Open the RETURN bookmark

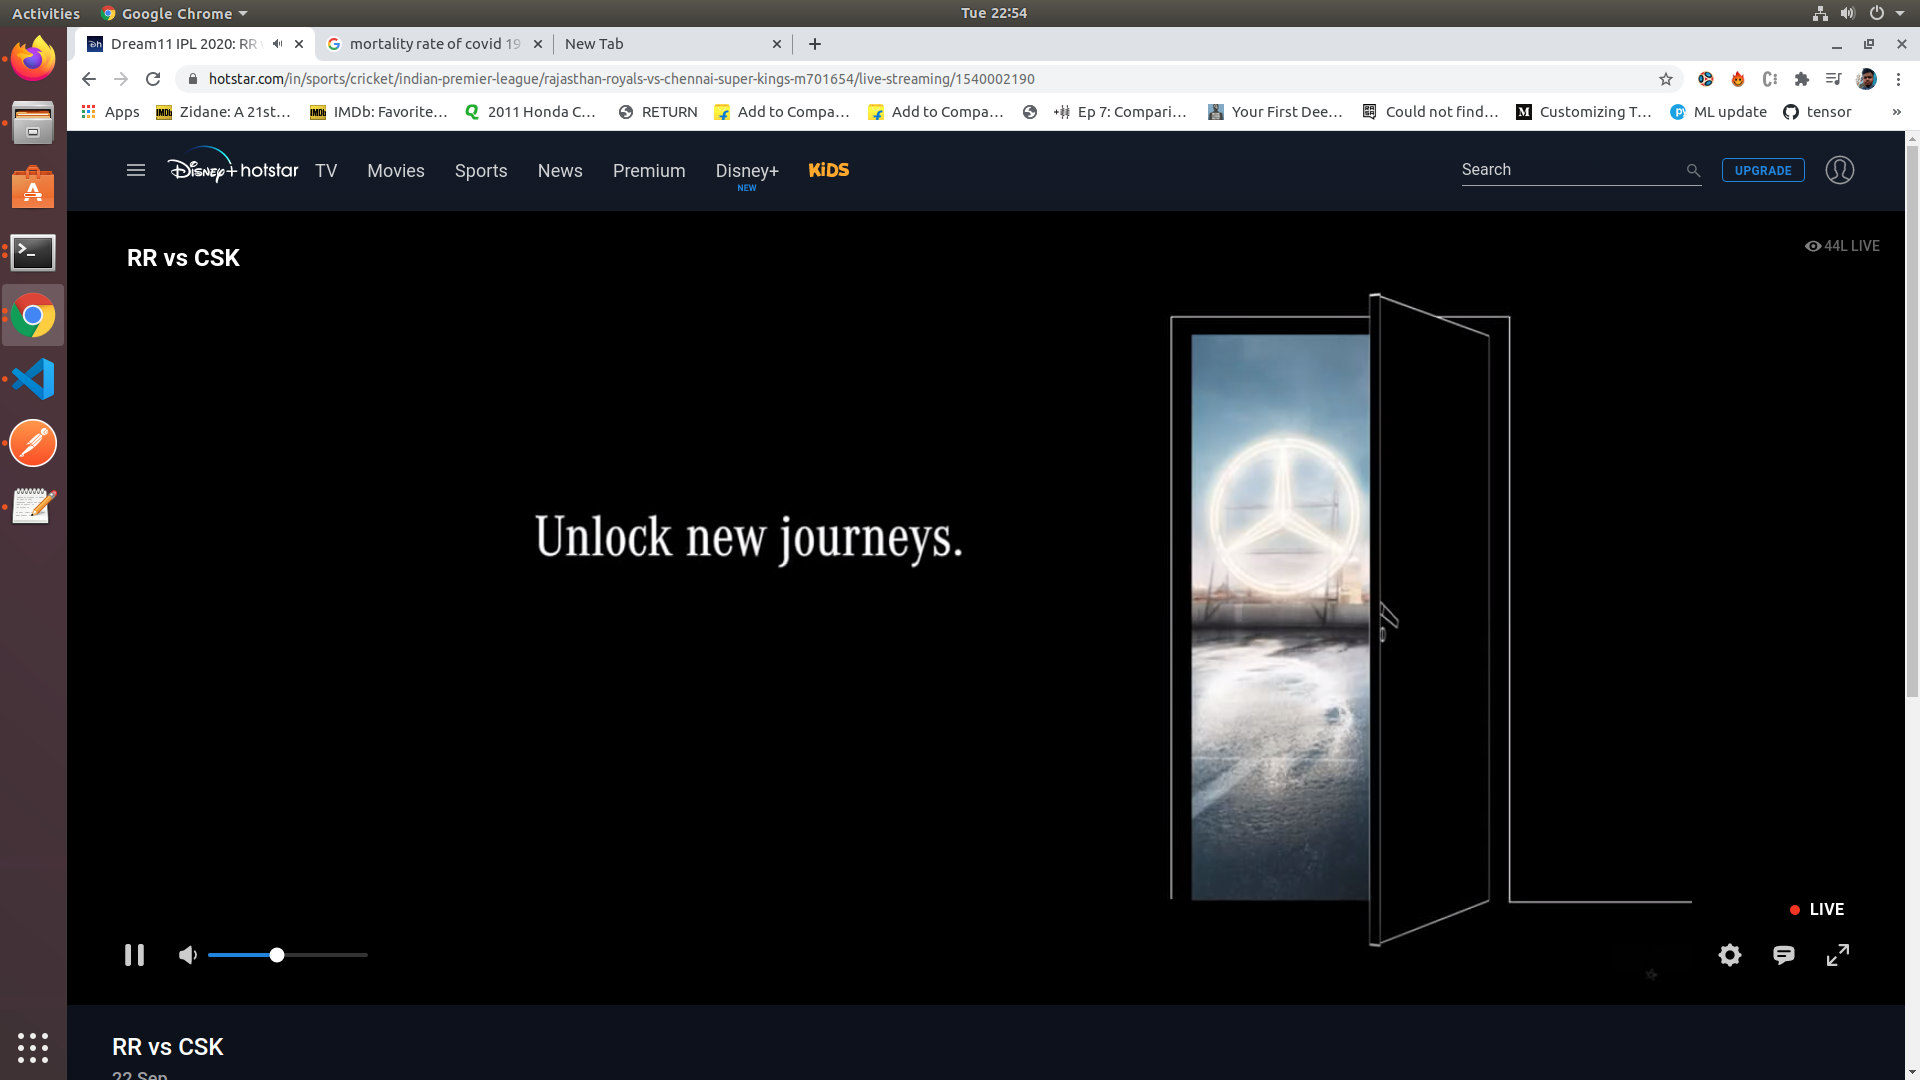(x=658, y=112)
